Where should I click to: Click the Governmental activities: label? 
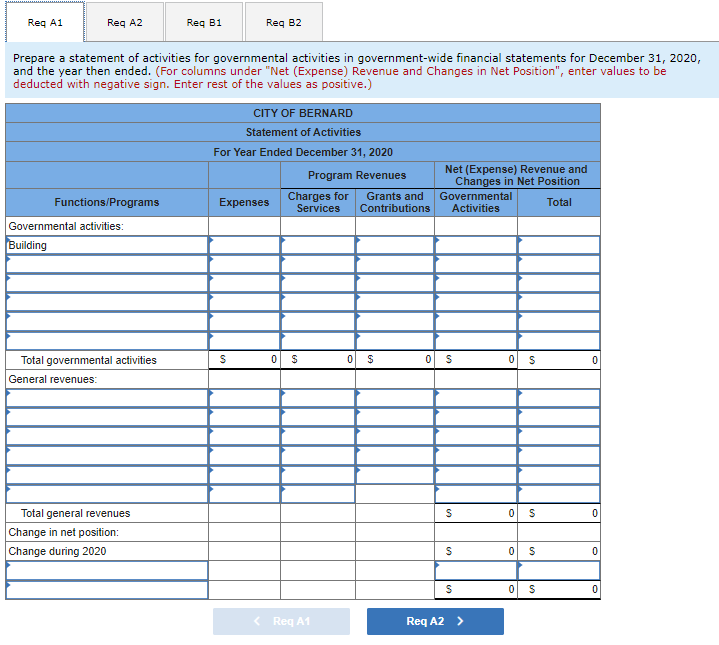66,226
